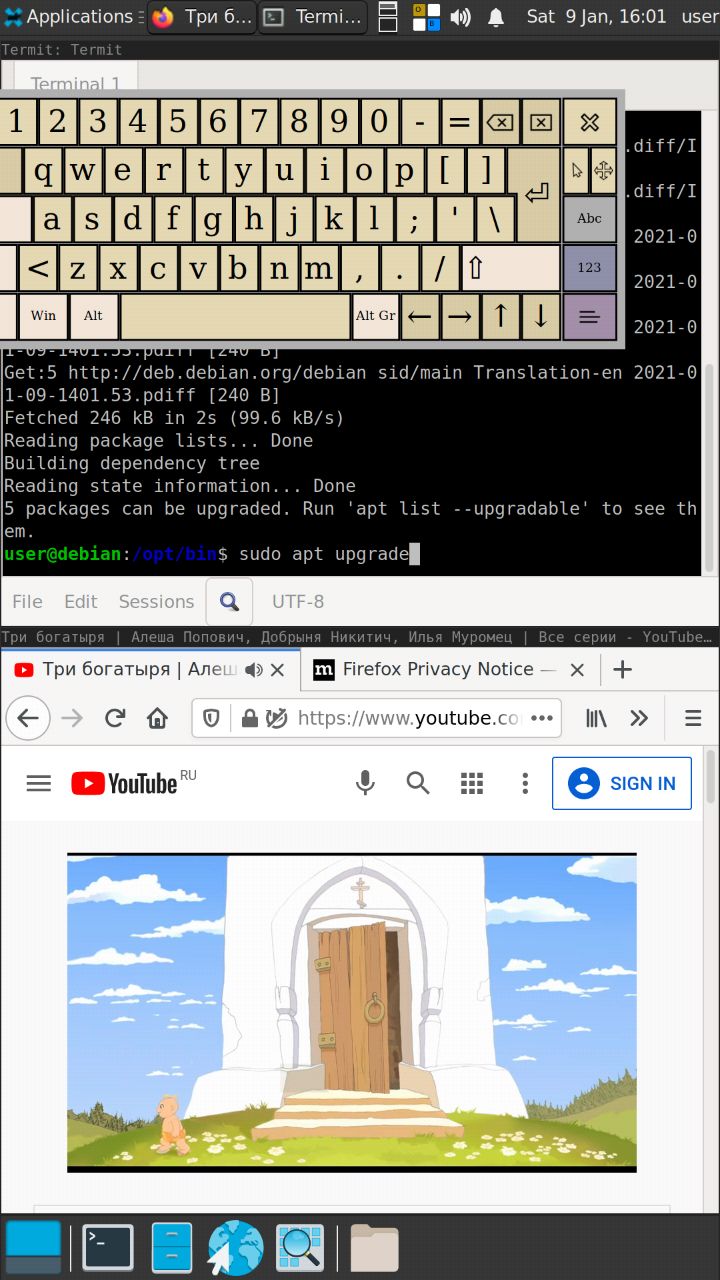Toggle the Shift key on virtual keyboard
Screen dimensions: 720x1280
510,268
